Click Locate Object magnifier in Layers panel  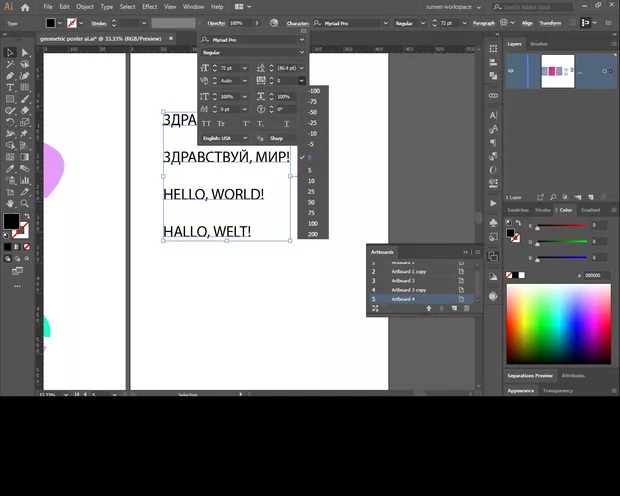coord(553,197)
